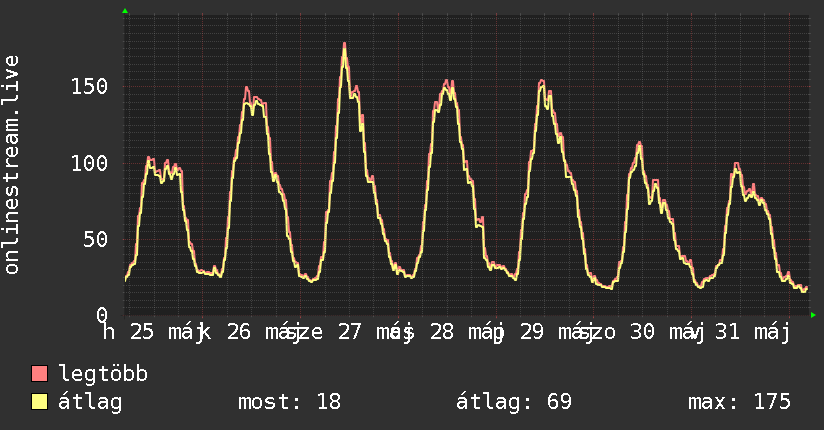
Task: Click the highest peak on 27 máj
Action: [x=345, y=45]
